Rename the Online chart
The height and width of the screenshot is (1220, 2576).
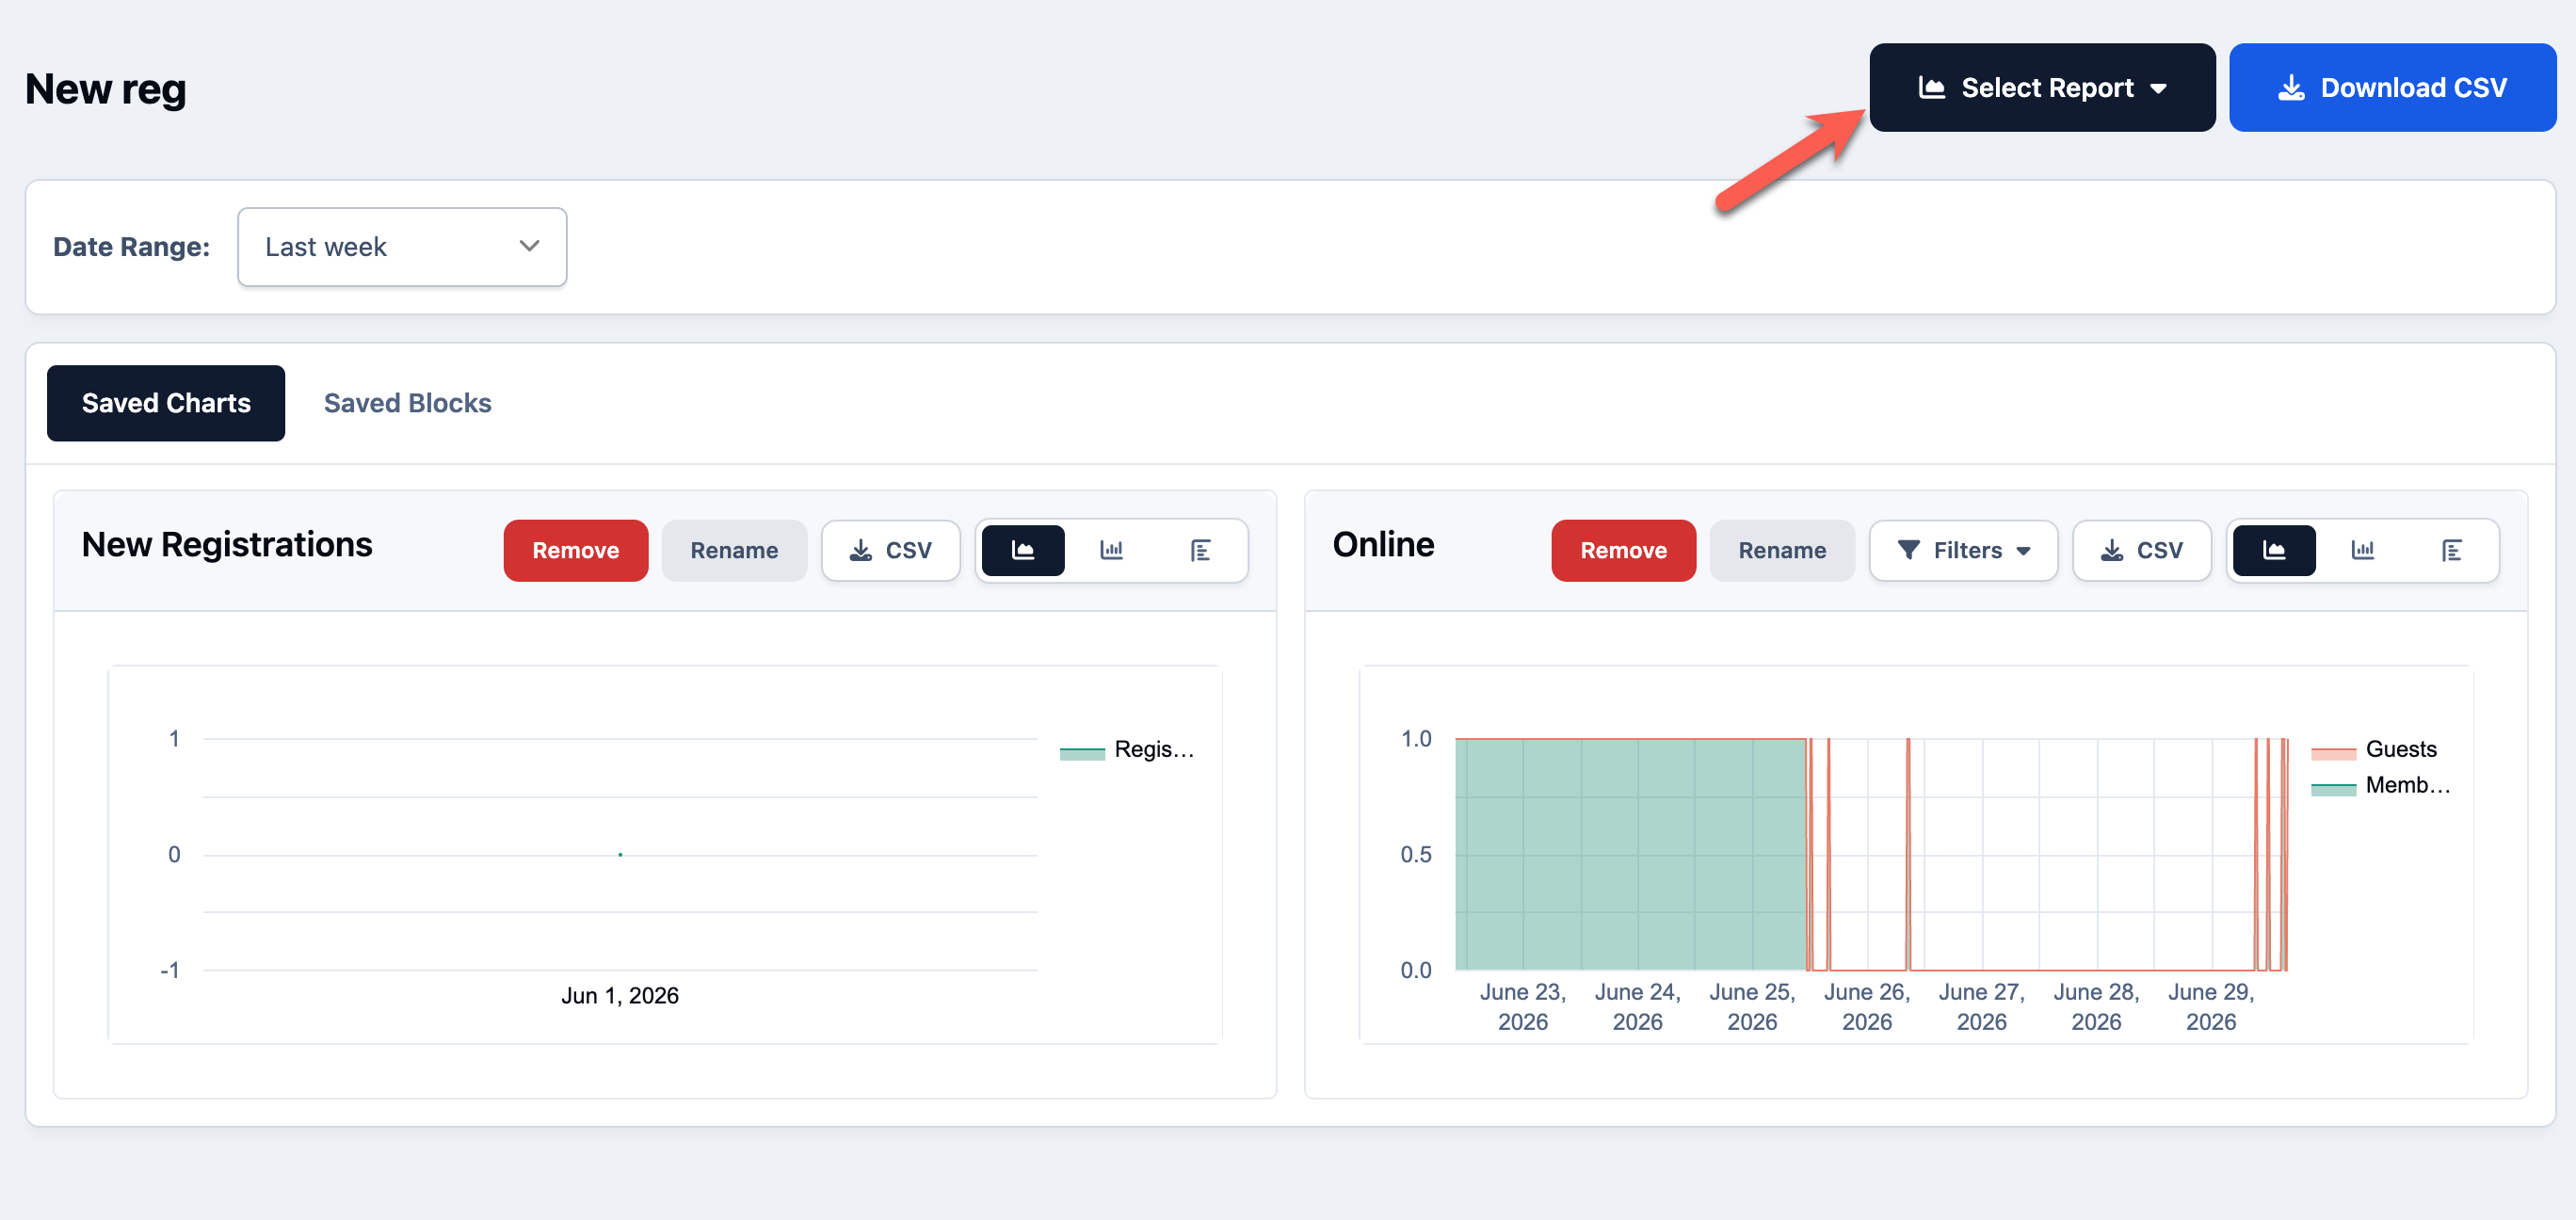[x=1782, y=550]
